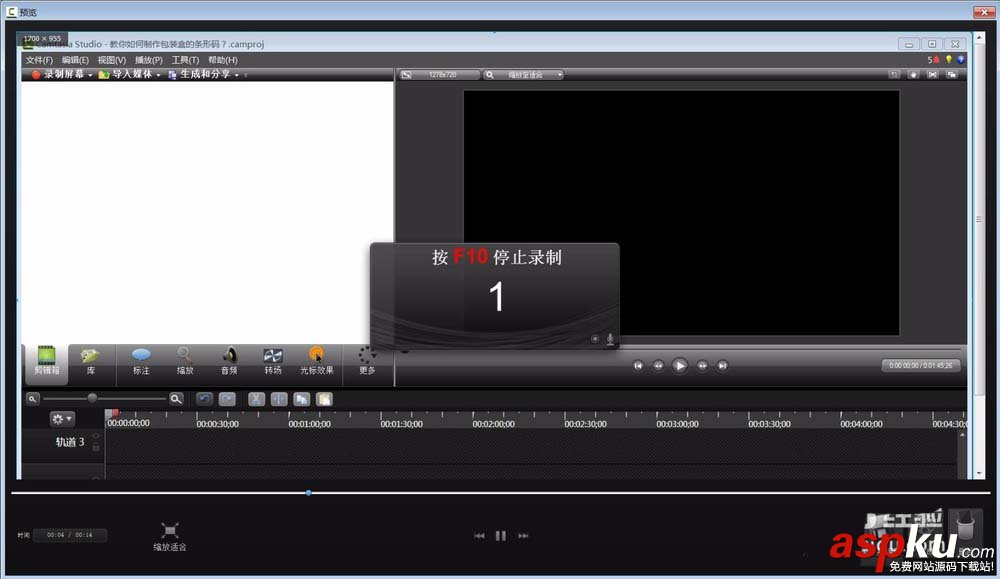Click the 1278x720 editing dimensions button
This screenshot has height=579, width=1000.
point(439,75)
